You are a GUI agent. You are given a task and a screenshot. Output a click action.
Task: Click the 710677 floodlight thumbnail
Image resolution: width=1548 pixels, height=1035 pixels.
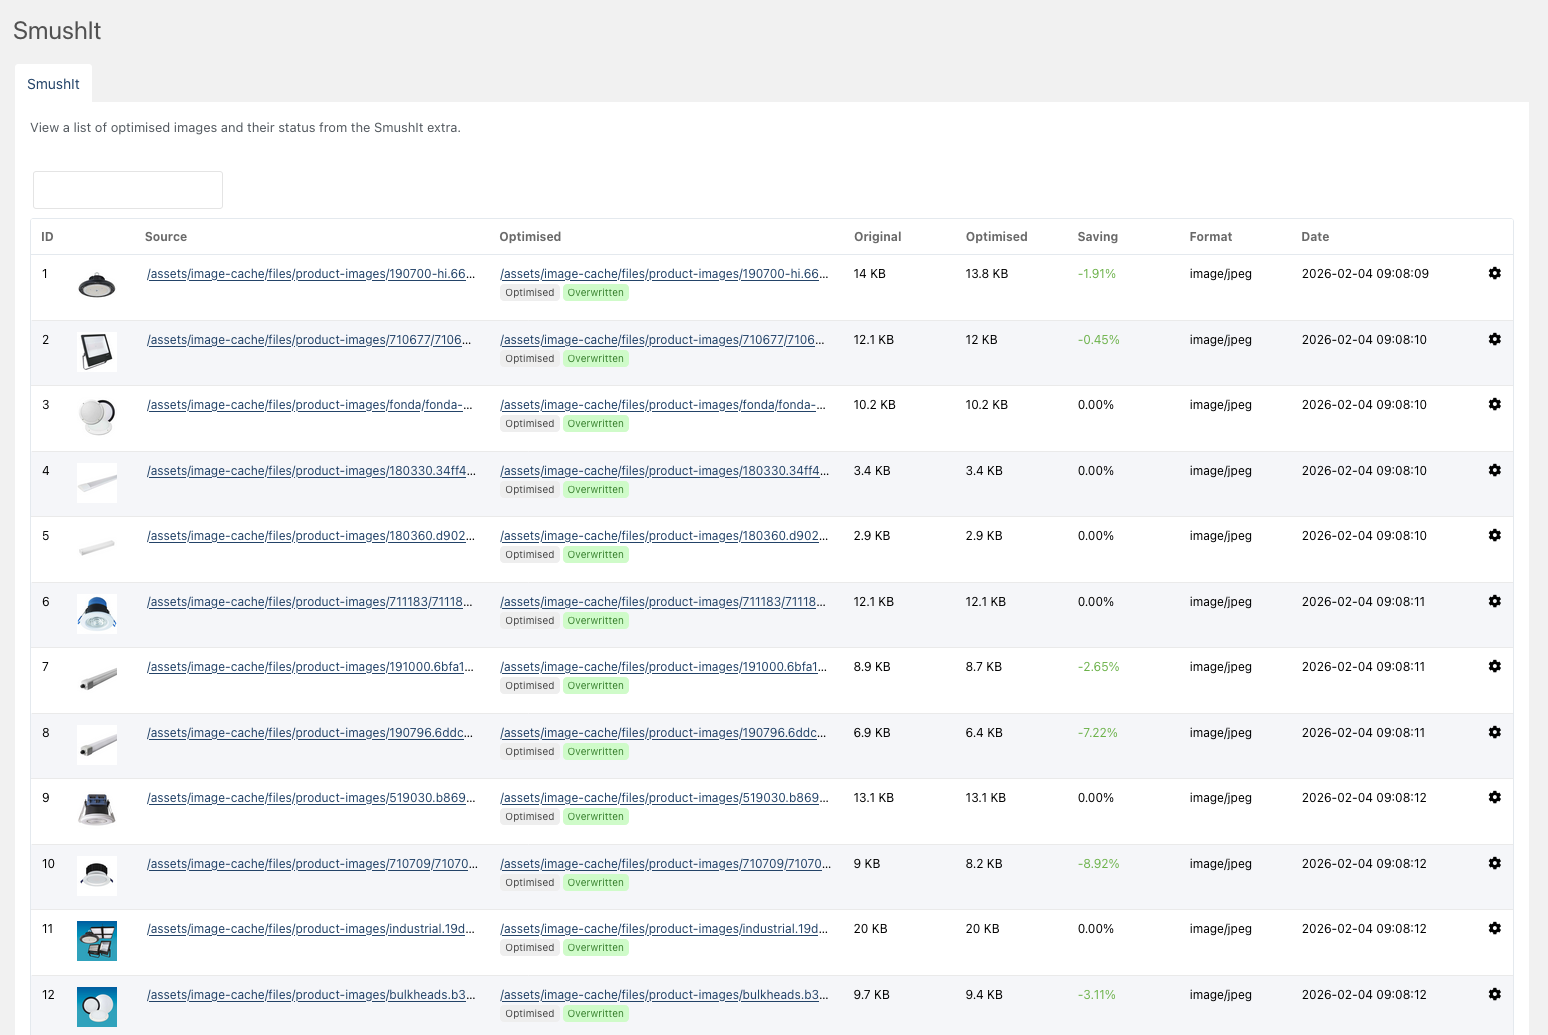[96, 351]
